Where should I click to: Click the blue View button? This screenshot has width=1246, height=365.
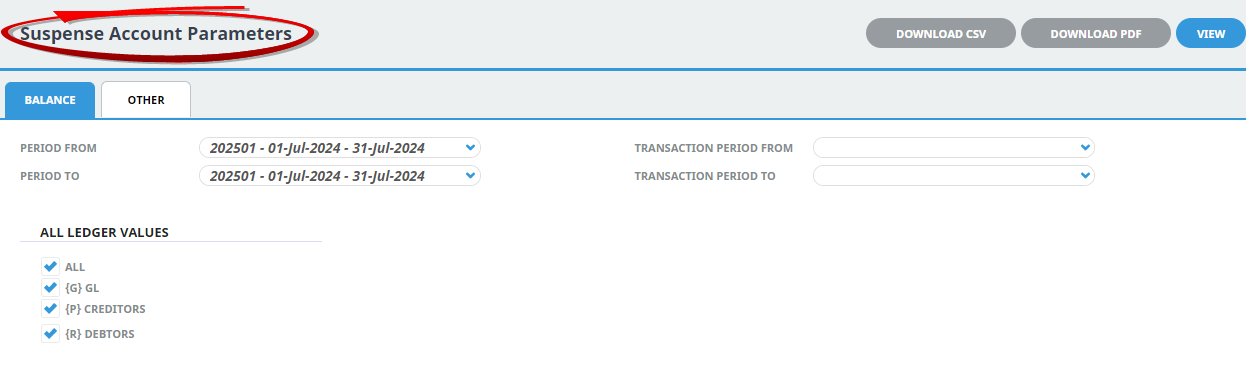tap(1211, 33)
